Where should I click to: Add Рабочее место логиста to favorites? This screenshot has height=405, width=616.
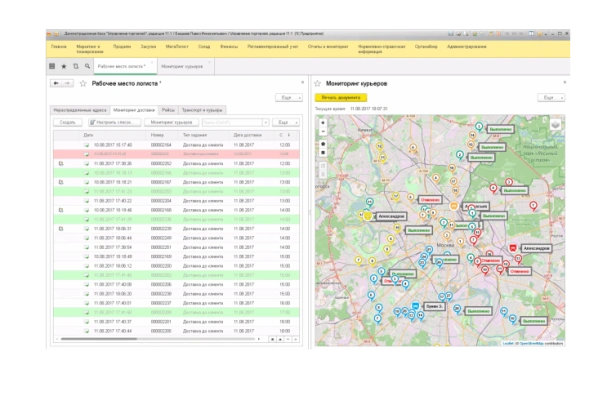[84, 85]
